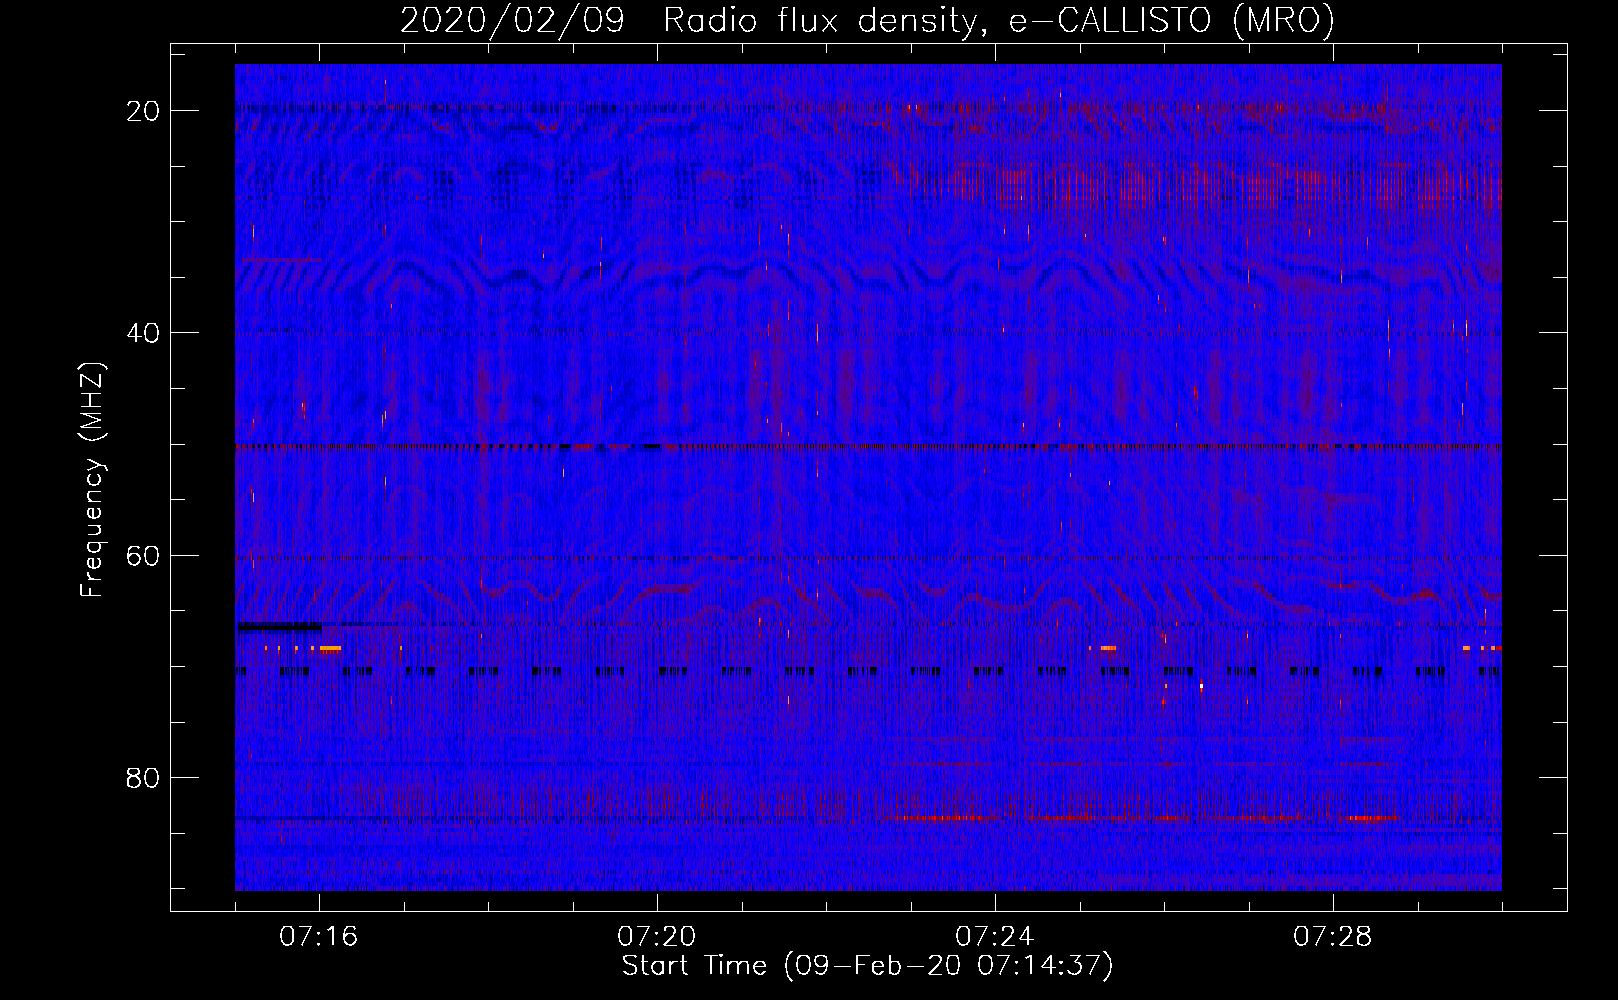Click the 'Frequency (MHZ)' axis label
This screenshot has height=1000, width=1618.
click(x=92, y=480)
